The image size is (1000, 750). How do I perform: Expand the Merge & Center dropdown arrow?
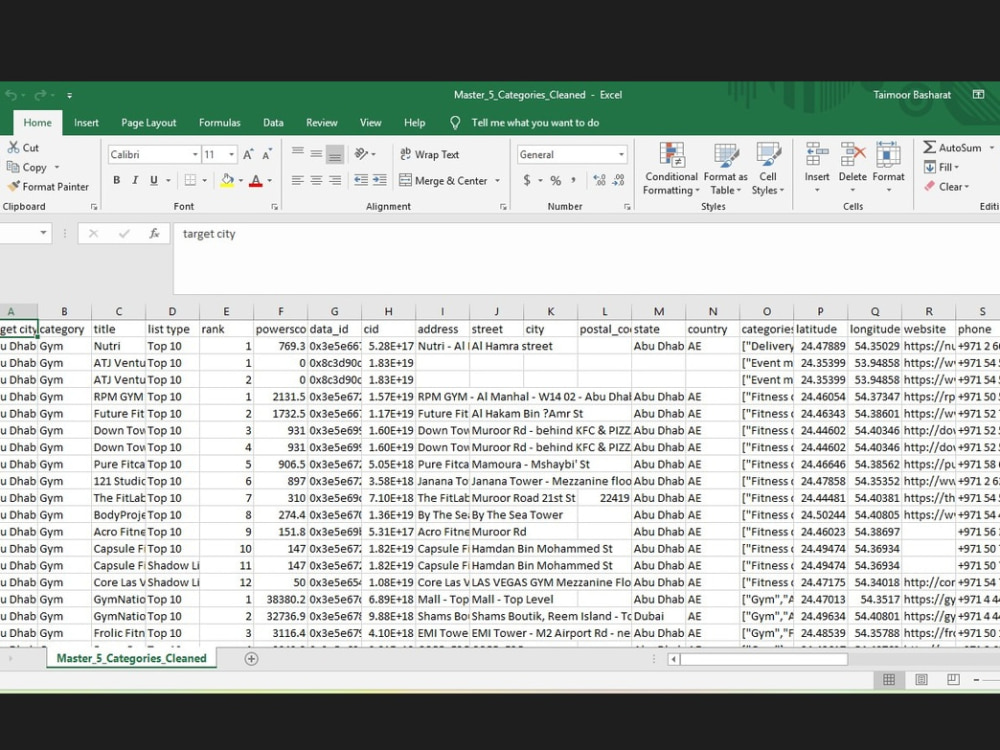coord(497,180)
